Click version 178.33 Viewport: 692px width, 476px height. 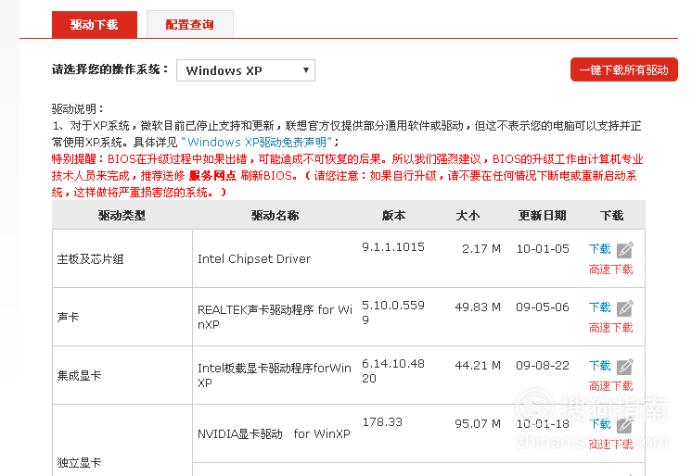click(x=382, y=422)
